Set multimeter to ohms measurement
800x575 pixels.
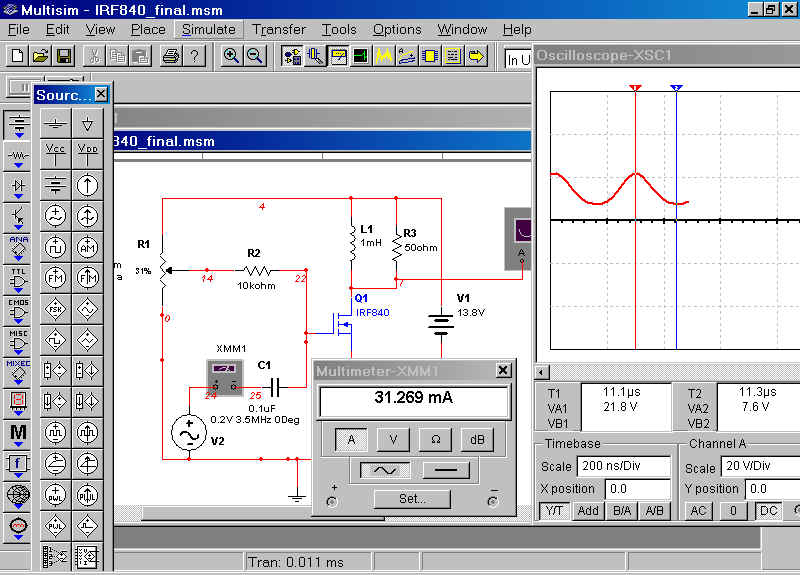click(x=435, y=439)
